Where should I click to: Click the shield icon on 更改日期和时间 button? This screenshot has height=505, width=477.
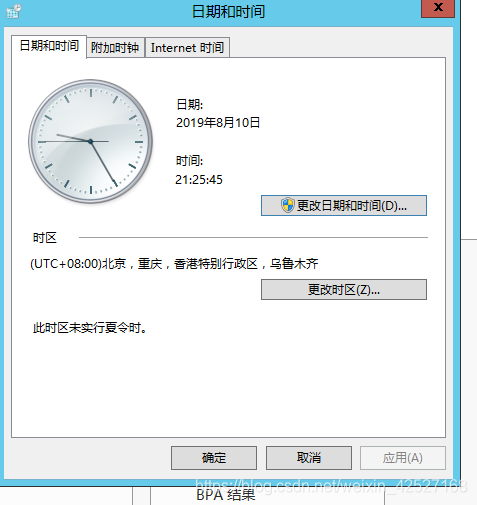click(x=287, y=205)
